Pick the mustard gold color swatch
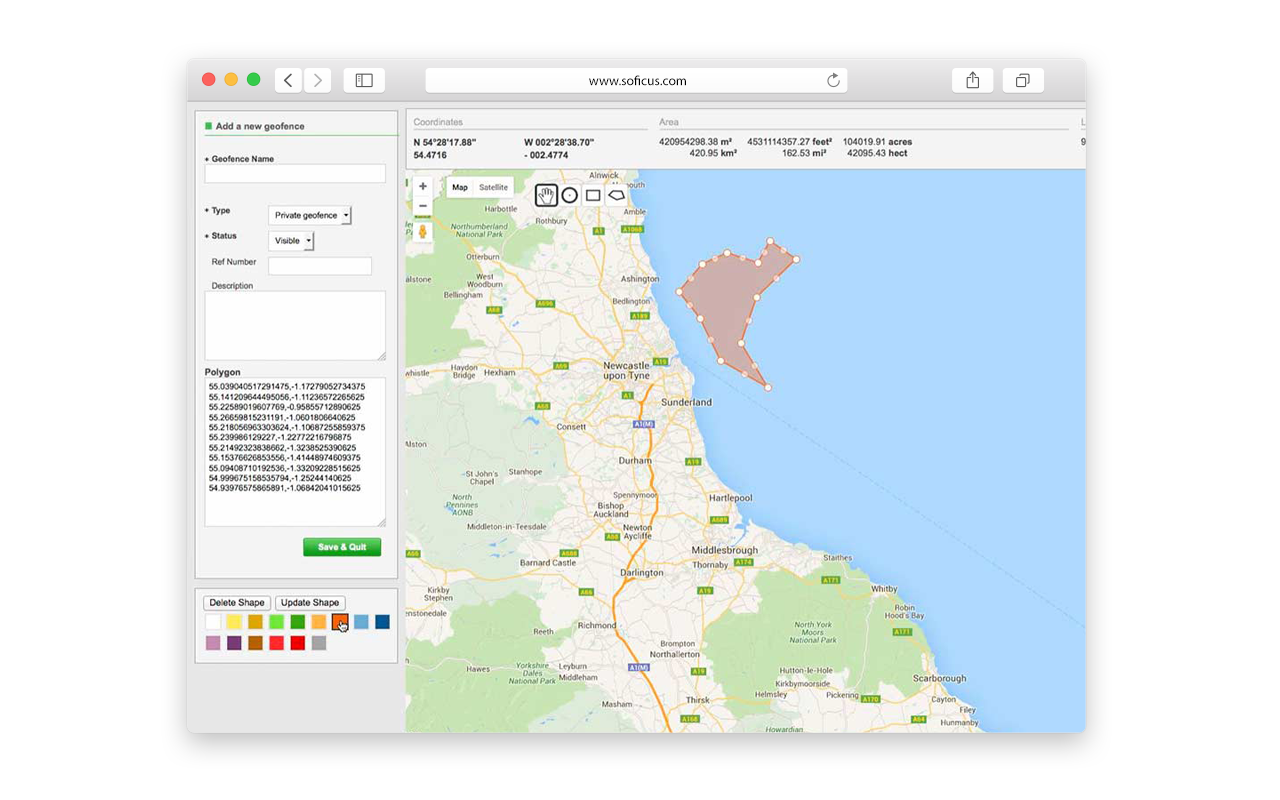Image resolution: width=1280 pixels, height=800 pixels. point(255,622)
